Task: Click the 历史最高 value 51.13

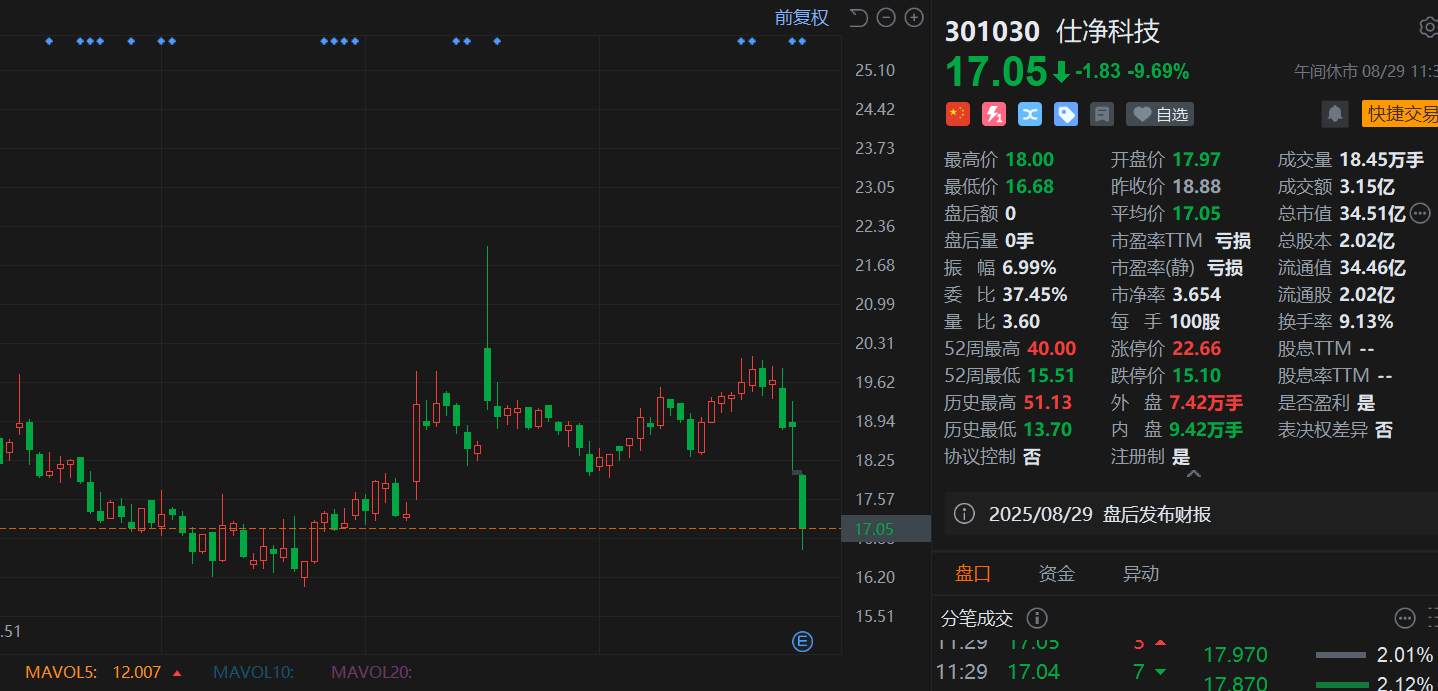Action: (x=1050, y=403)
